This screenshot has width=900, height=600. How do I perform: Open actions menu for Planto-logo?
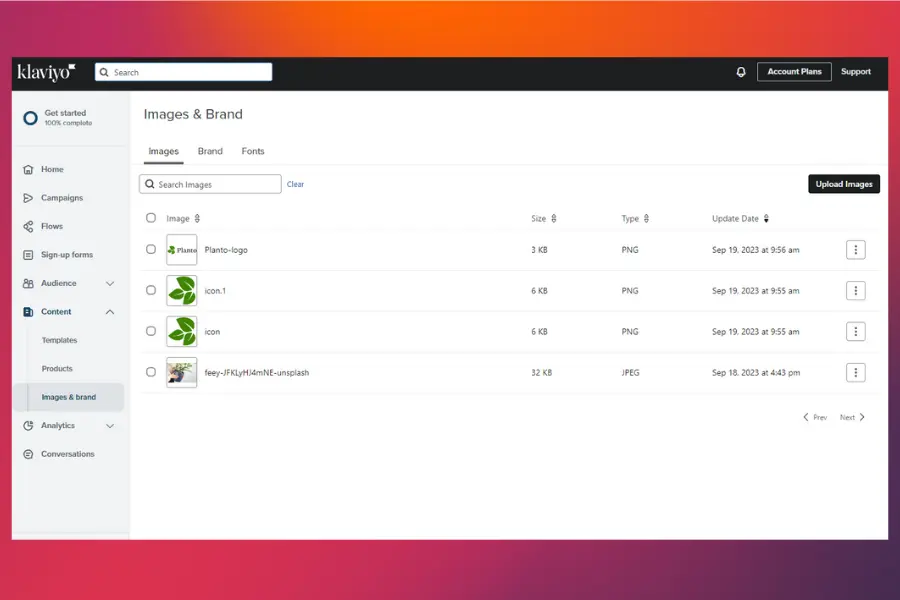855,250
